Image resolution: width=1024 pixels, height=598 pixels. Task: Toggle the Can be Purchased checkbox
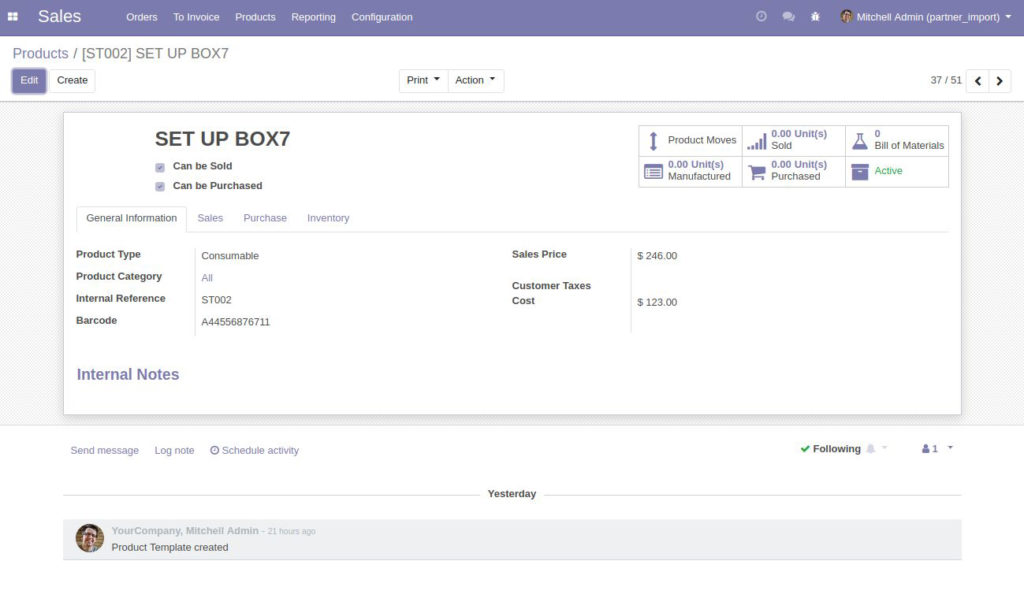(160, 187)
